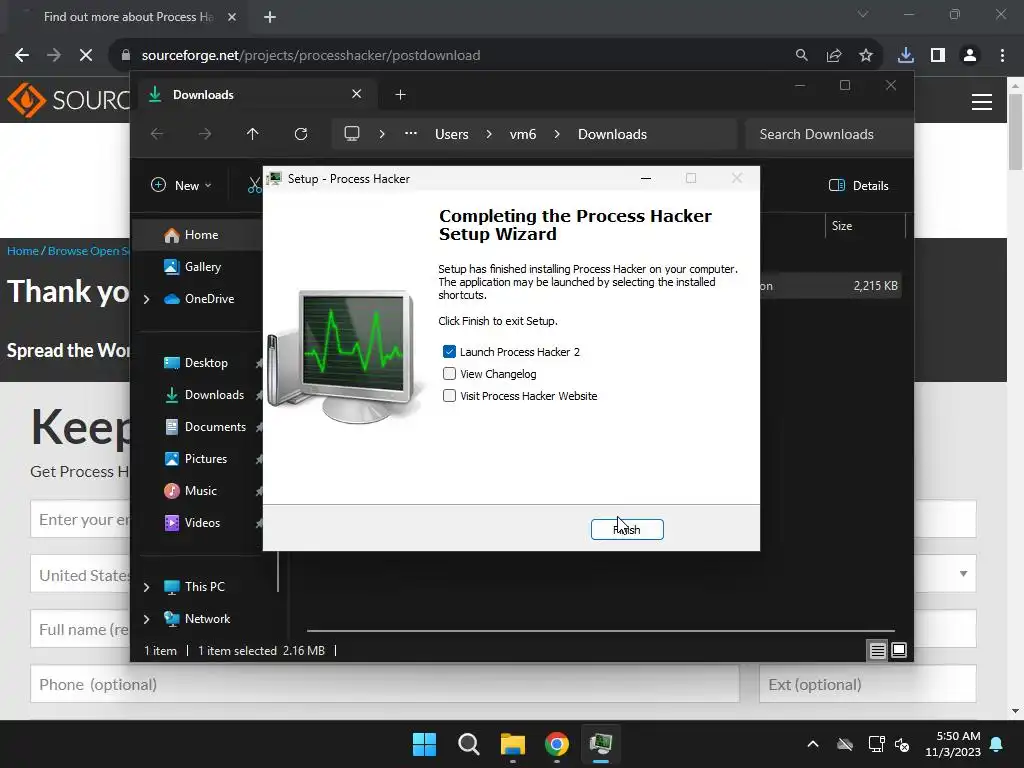The width and height of the screenshot is (1024, 768).
Task: Open Music quick access folder
Action: pos(200,490)
